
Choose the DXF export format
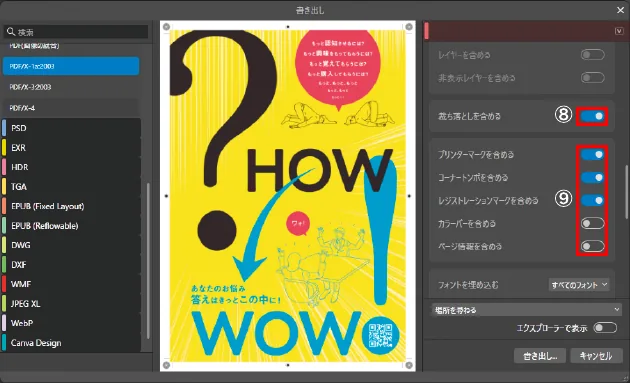pyautogui.click(x=71, y=265)
